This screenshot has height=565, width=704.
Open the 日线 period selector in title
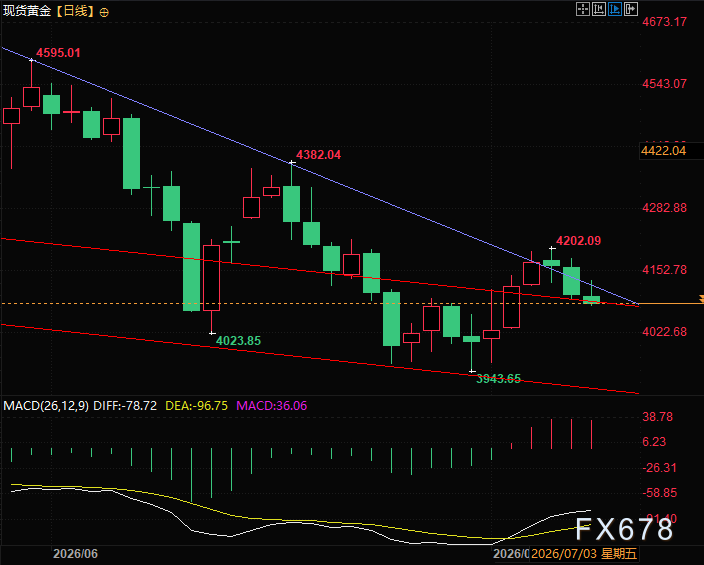[x=75, y=11]
